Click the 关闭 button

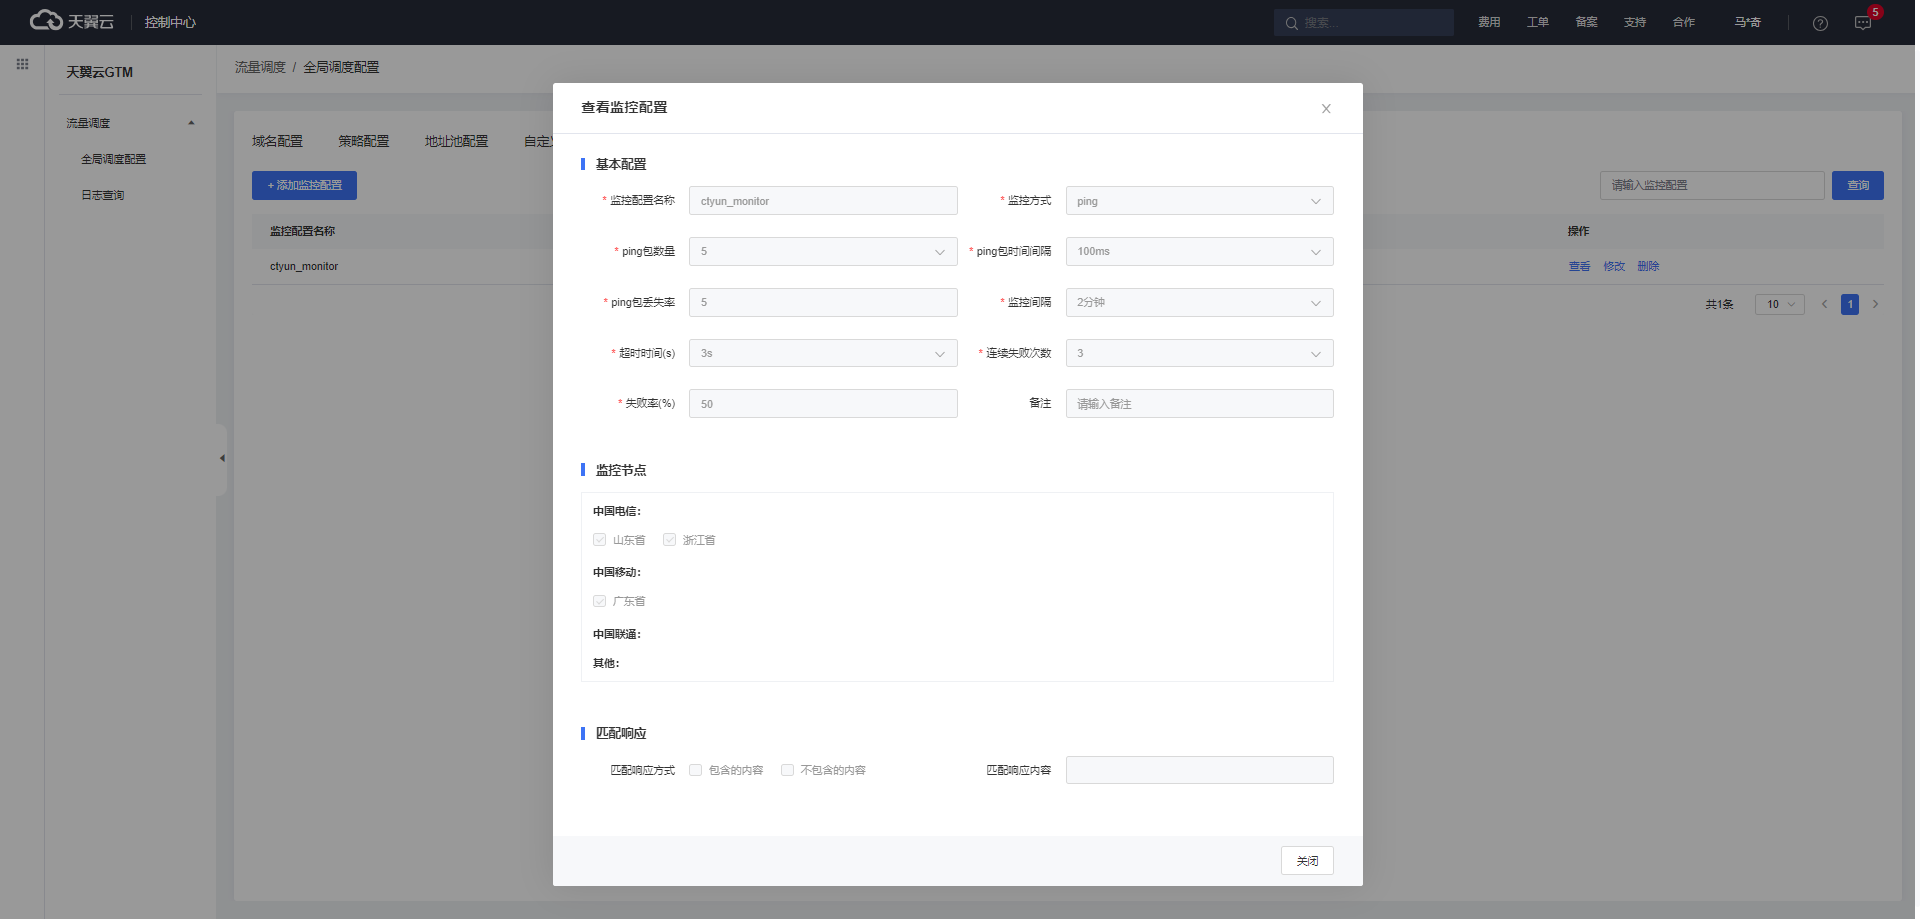1307,861
